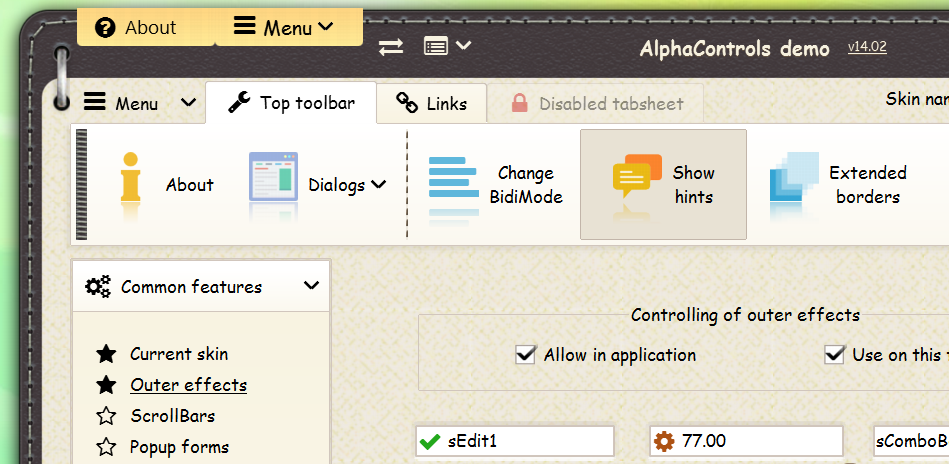Click the swap arrows icon in title bar

391,47
